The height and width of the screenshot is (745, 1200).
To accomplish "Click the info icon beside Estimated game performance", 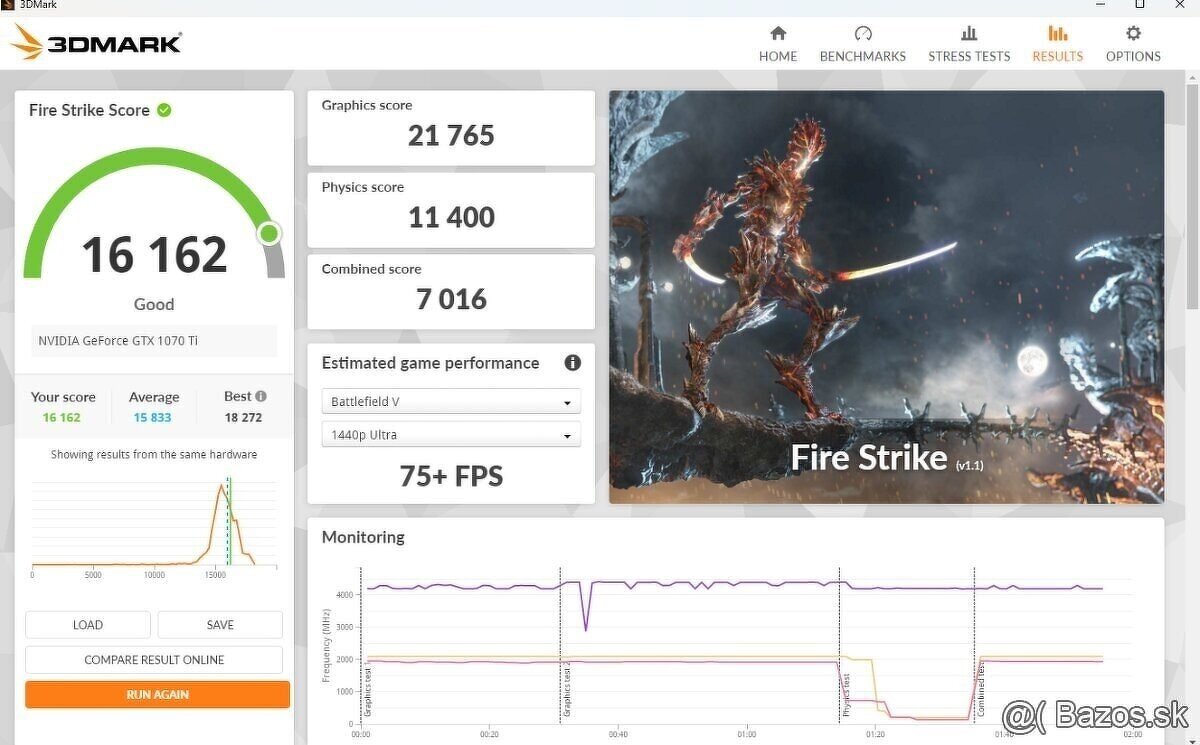I will [573, 363].
